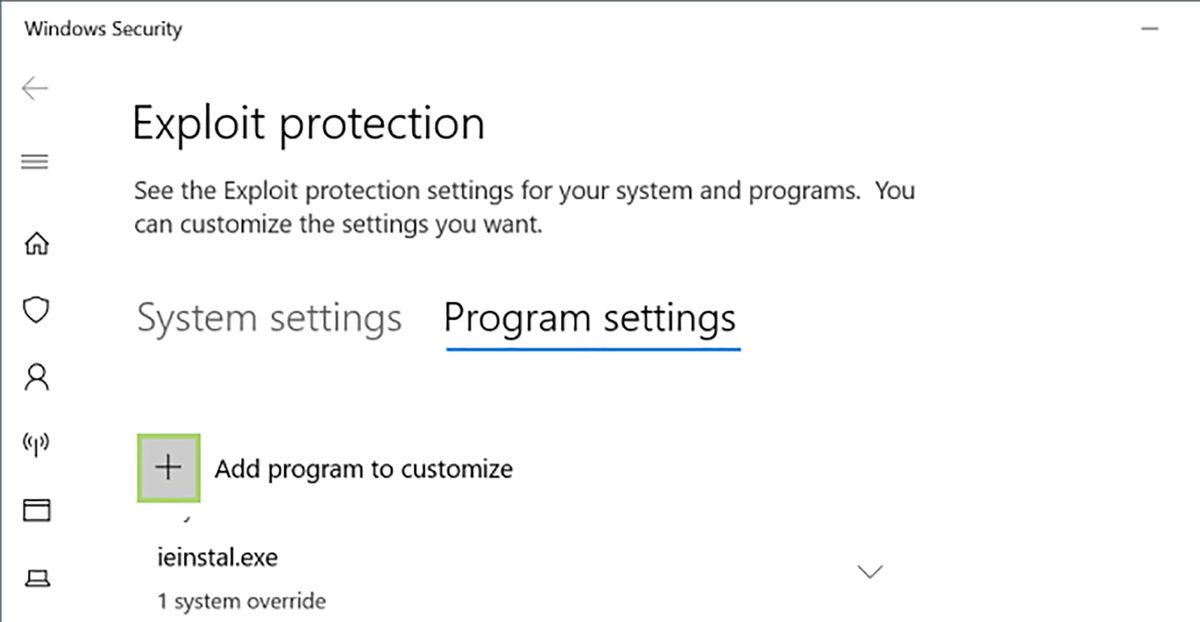Image resolution: width=1200 pixels, height=622 pixels.
Task: Open Virus & threat protection
Action: (36, 310)
